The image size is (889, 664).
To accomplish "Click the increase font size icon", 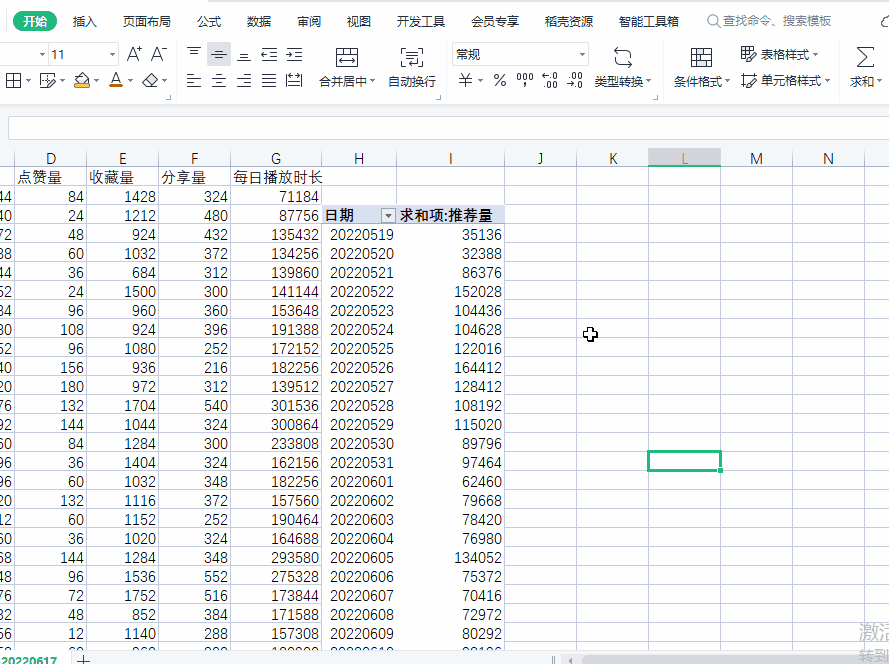I will [134, 55].
